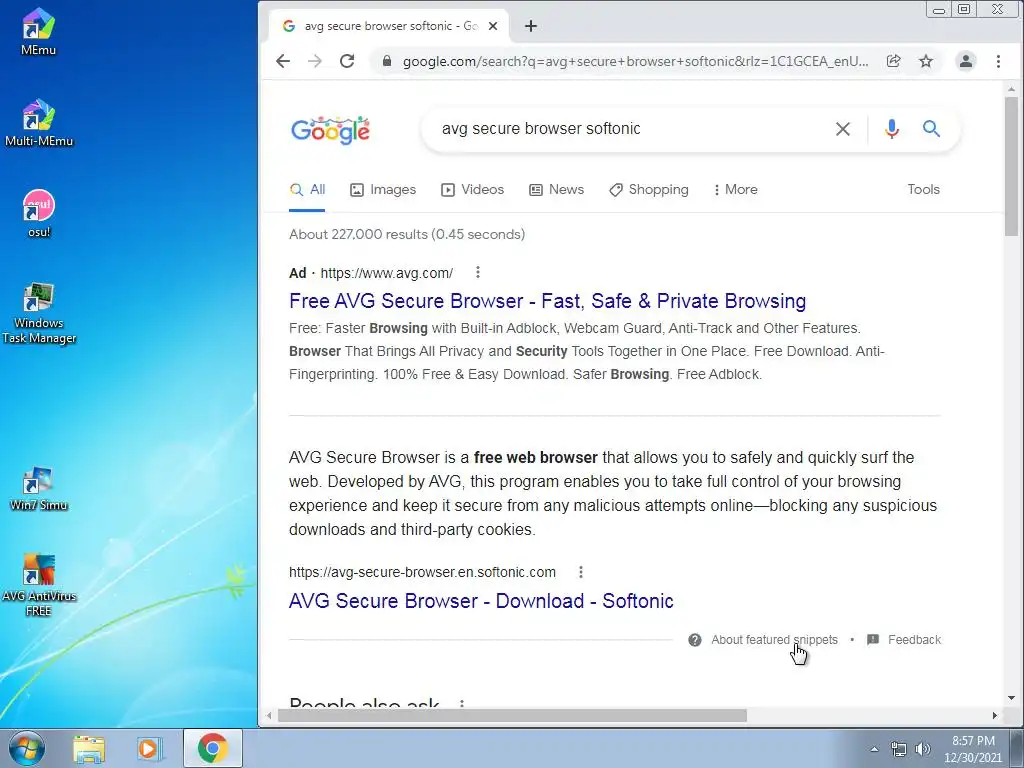The height and width of the screenshot is (768, 1024).
Task: Expand the More search filters
Action: [x=736, y=189]
